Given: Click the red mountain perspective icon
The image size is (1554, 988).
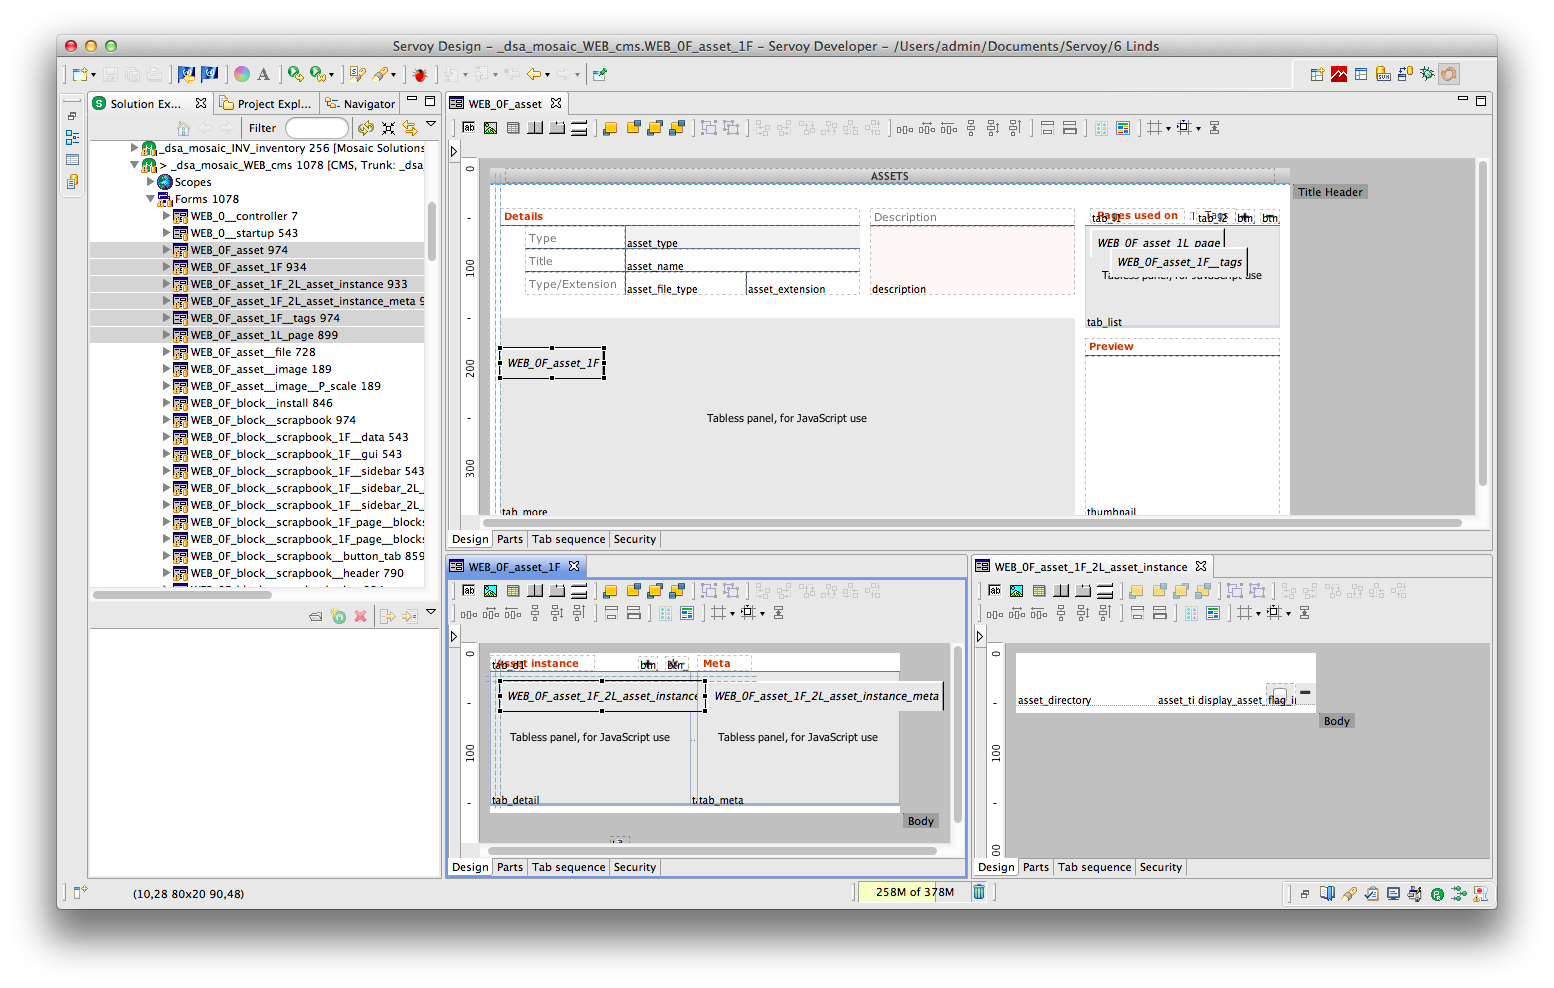Looking at the screenshot, I should (1339, 74).
